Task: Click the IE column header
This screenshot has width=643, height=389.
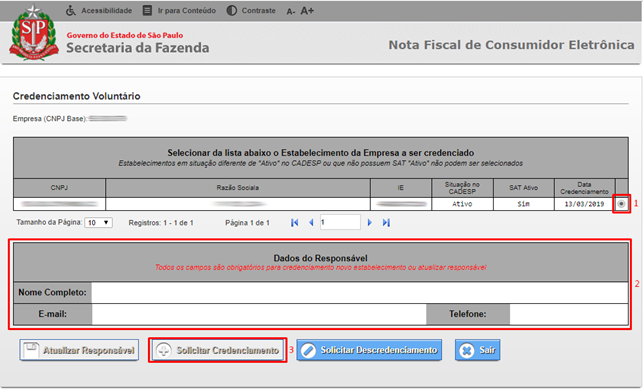Action: pyautogui.click(x=401, y=188)
